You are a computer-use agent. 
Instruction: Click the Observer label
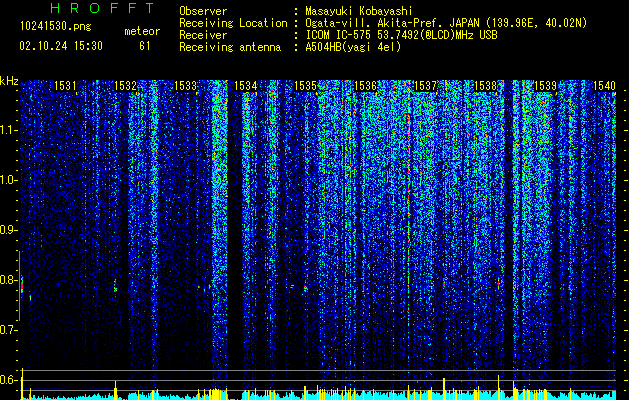203,11
